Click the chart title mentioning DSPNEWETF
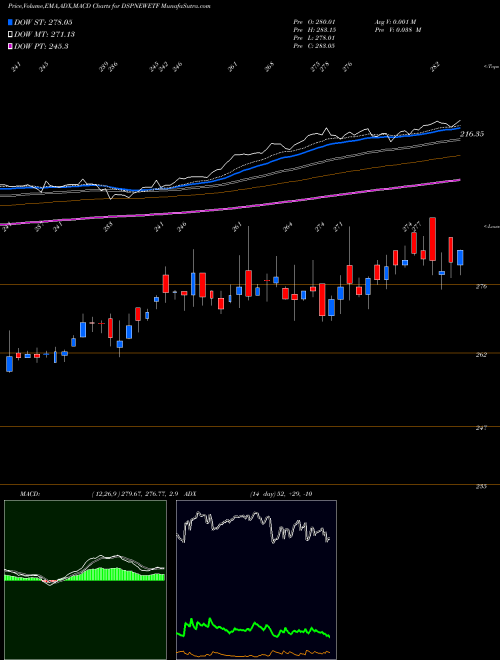This screenshot has width=500, height=660. coord(109,6)
